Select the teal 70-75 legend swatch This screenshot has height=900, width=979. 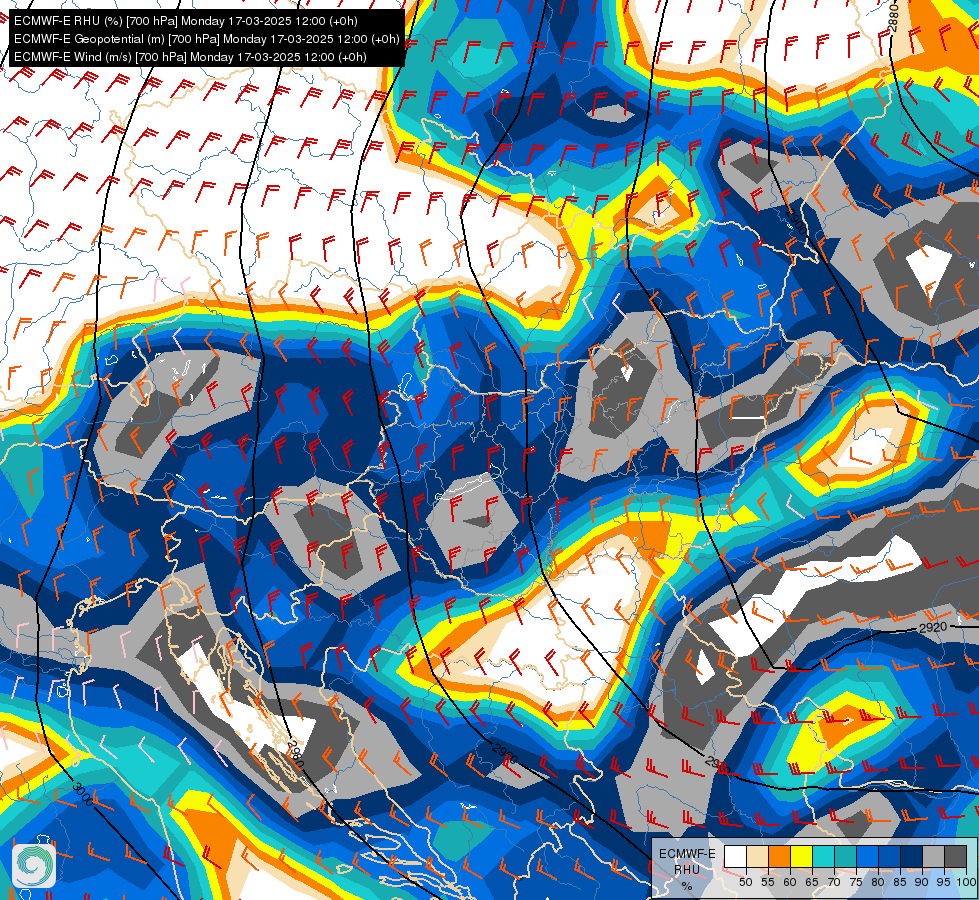pos(845,856)
